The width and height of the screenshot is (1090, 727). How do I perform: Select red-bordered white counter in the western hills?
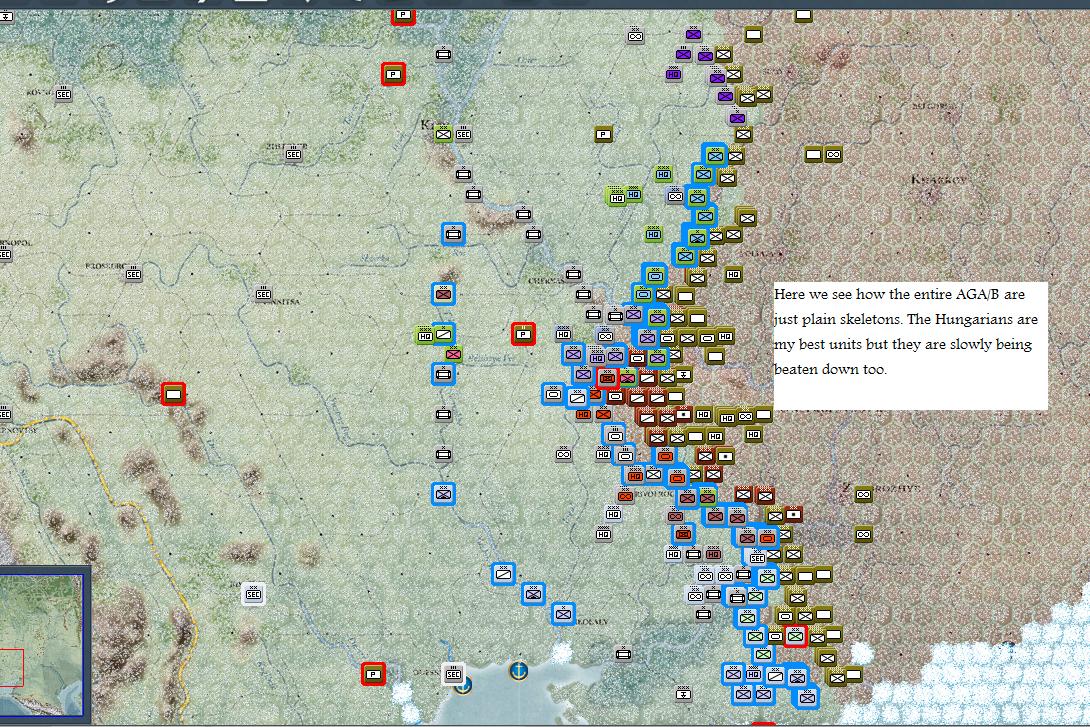tap(174, 394)
